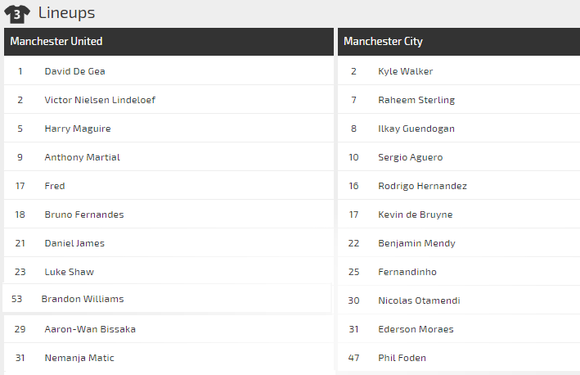Select the Manchester United header

pos(169,41)
